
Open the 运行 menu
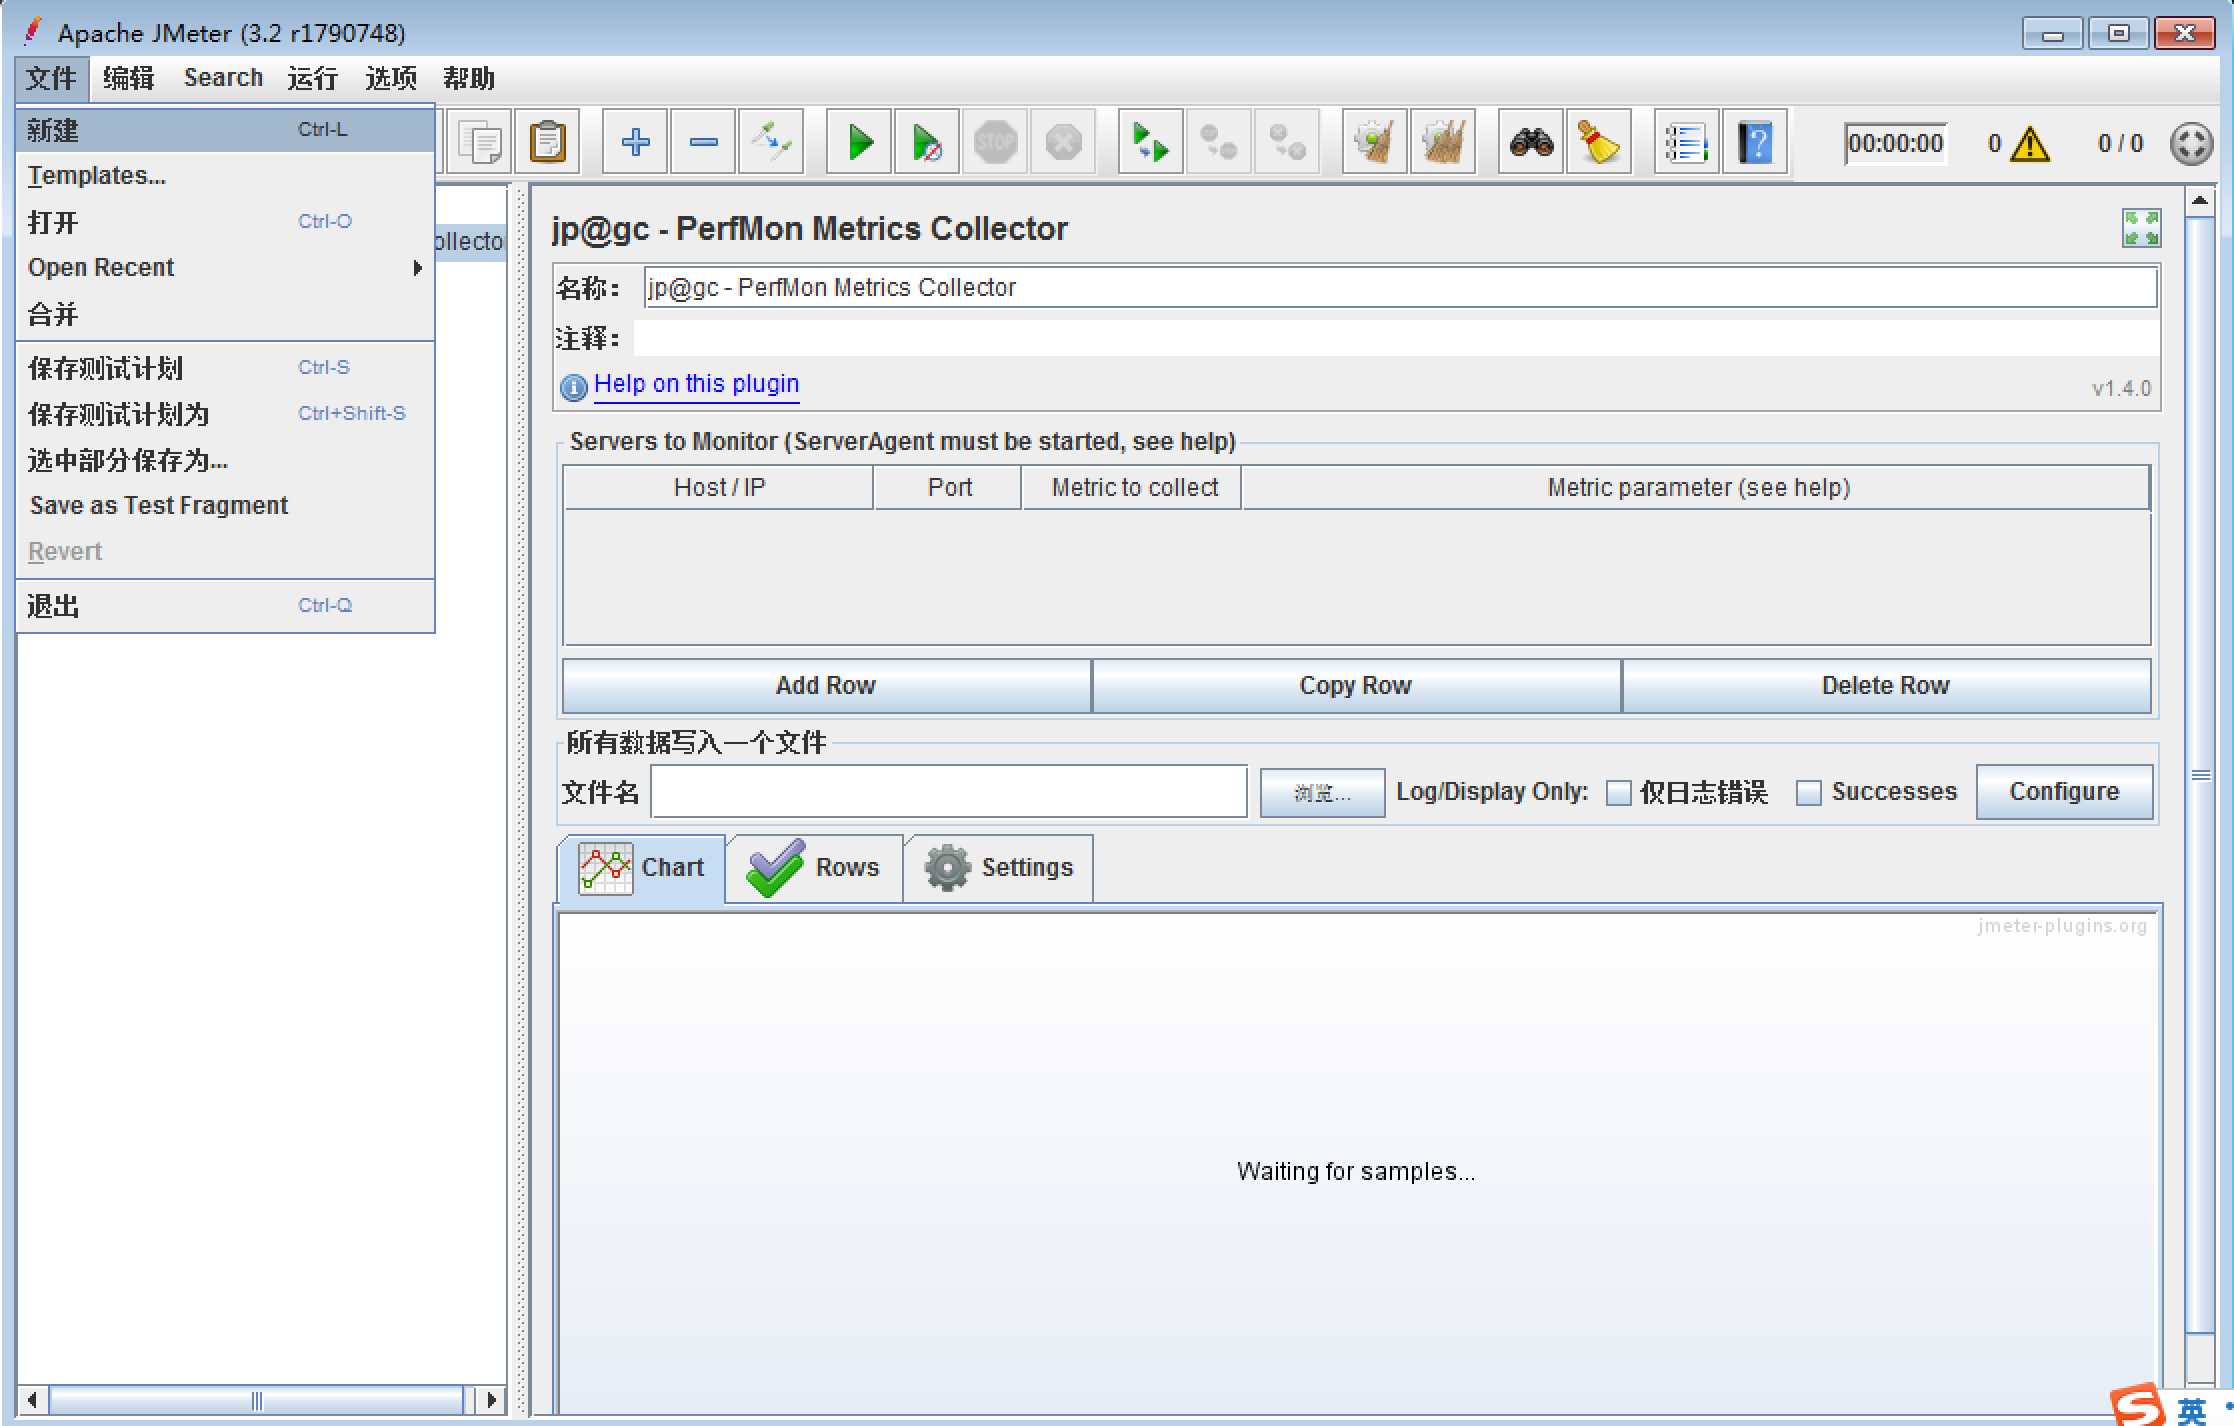point(312,78)
